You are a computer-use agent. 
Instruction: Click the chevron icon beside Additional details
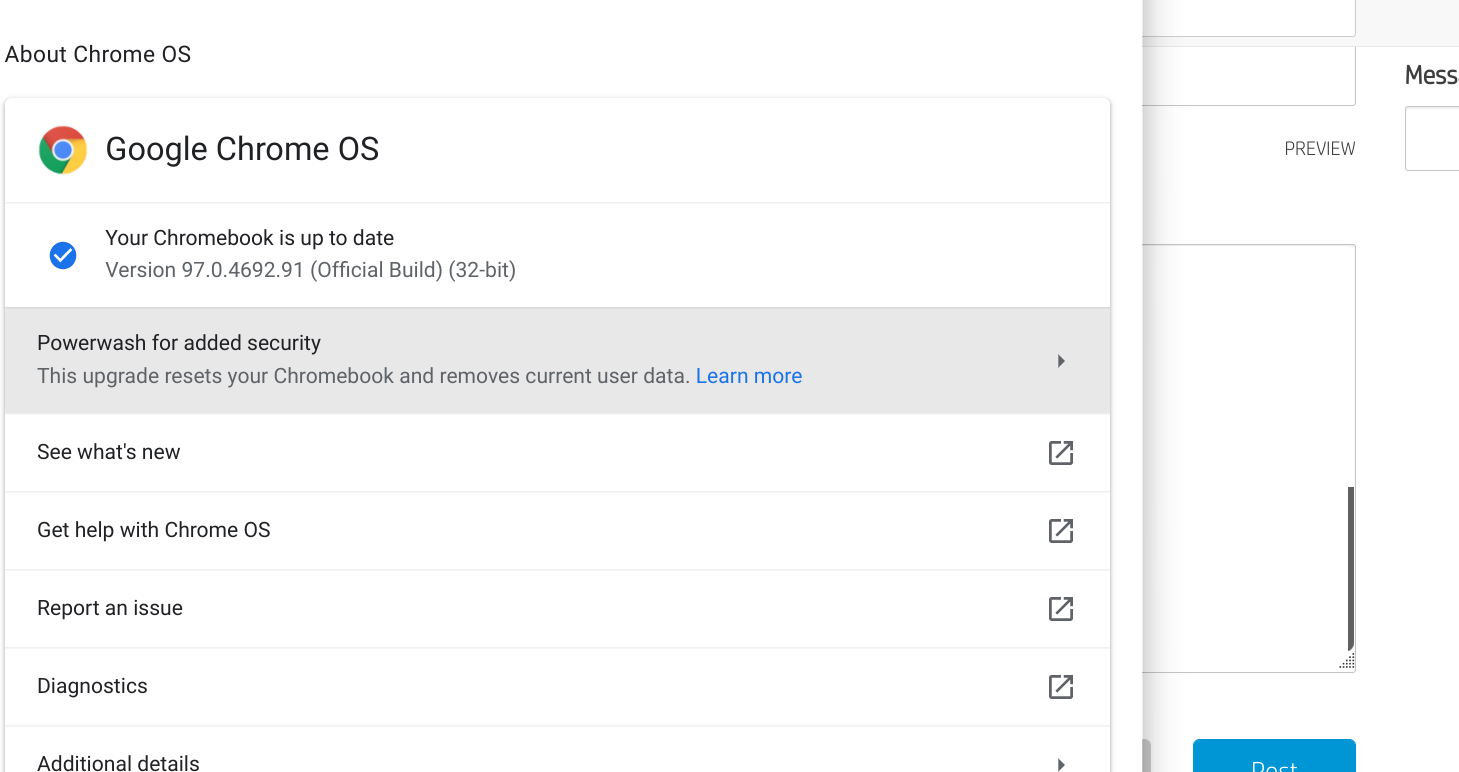coord(1060,763)
